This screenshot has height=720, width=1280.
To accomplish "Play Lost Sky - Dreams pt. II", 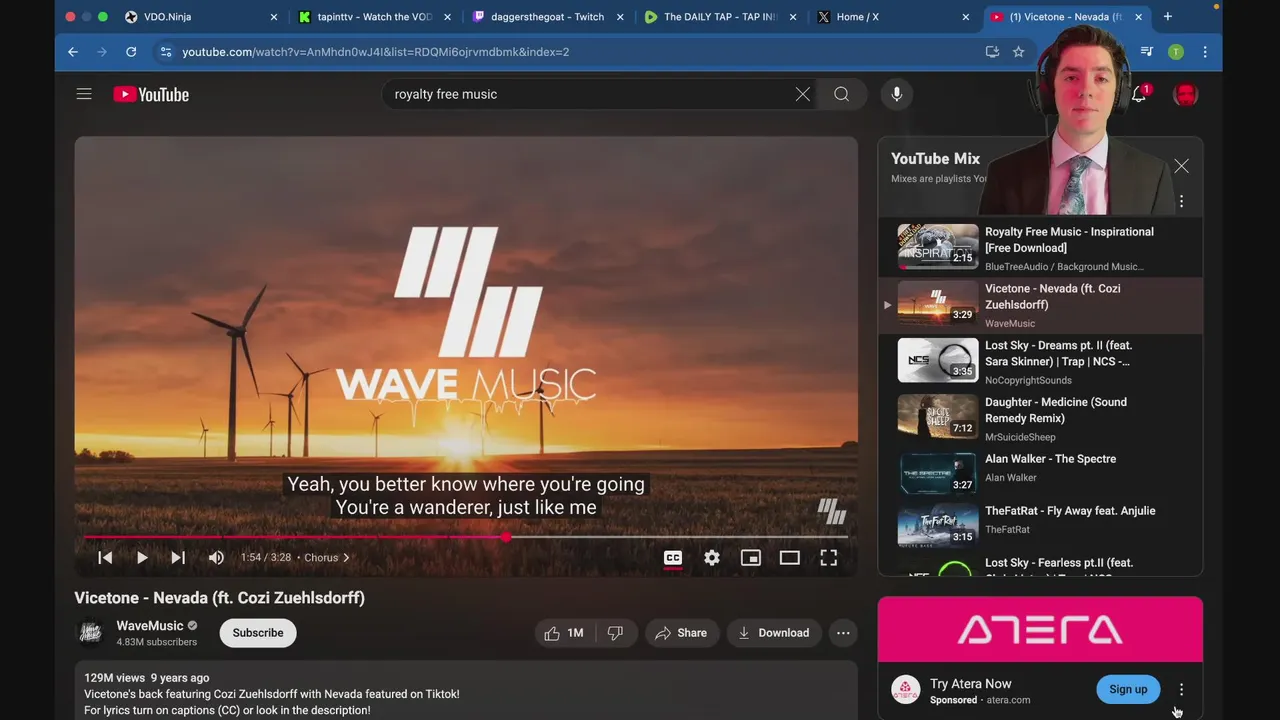I will 1040,362.
